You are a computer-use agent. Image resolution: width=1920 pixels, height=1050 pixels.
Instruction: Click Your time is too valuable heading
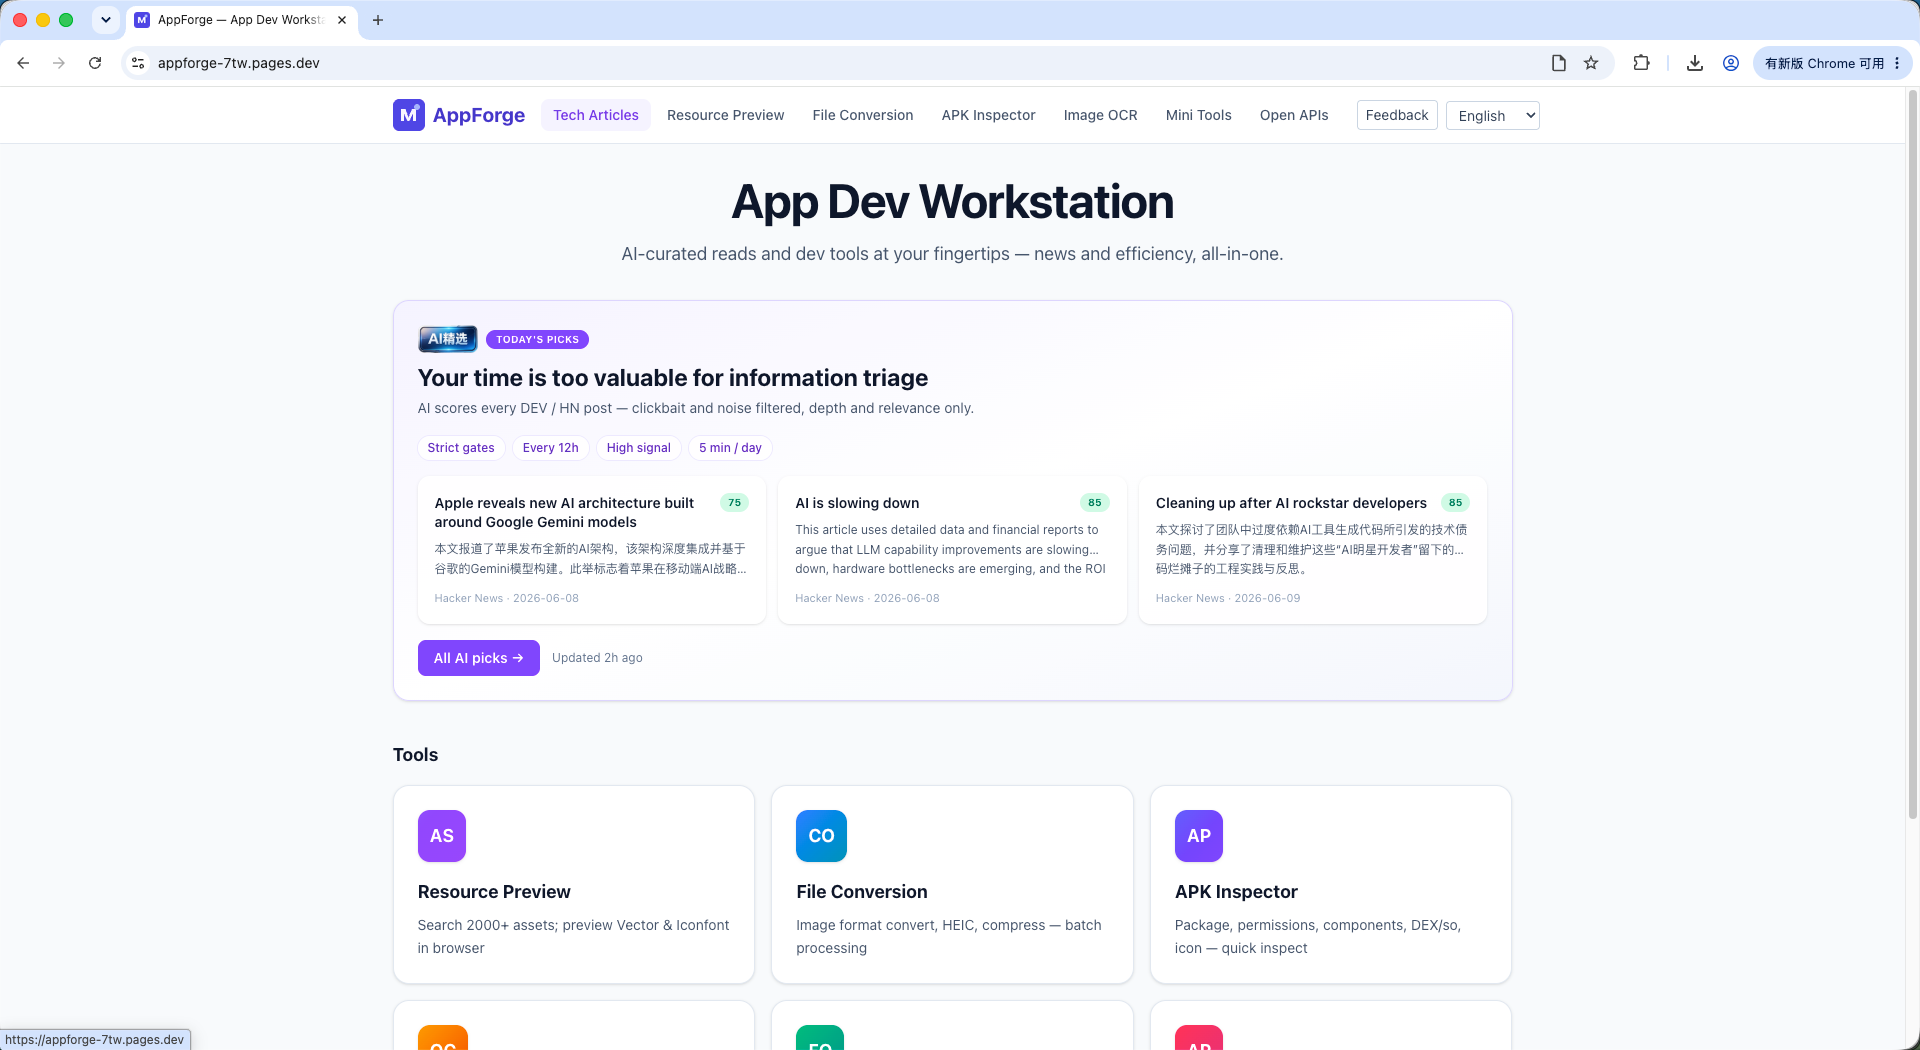tap(673, 378)
